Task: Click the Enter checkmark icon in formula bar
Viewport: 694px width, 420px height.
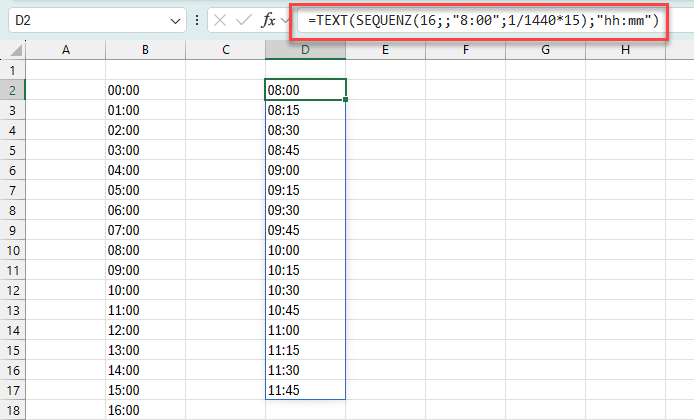Action: coord(243,20)
